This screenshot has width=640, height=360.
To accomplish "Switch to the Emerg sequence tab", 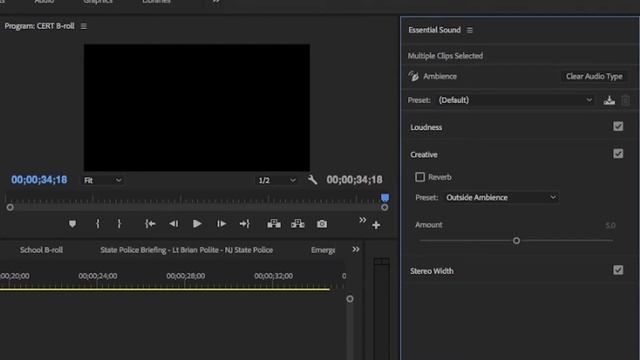I will (323, 250).
